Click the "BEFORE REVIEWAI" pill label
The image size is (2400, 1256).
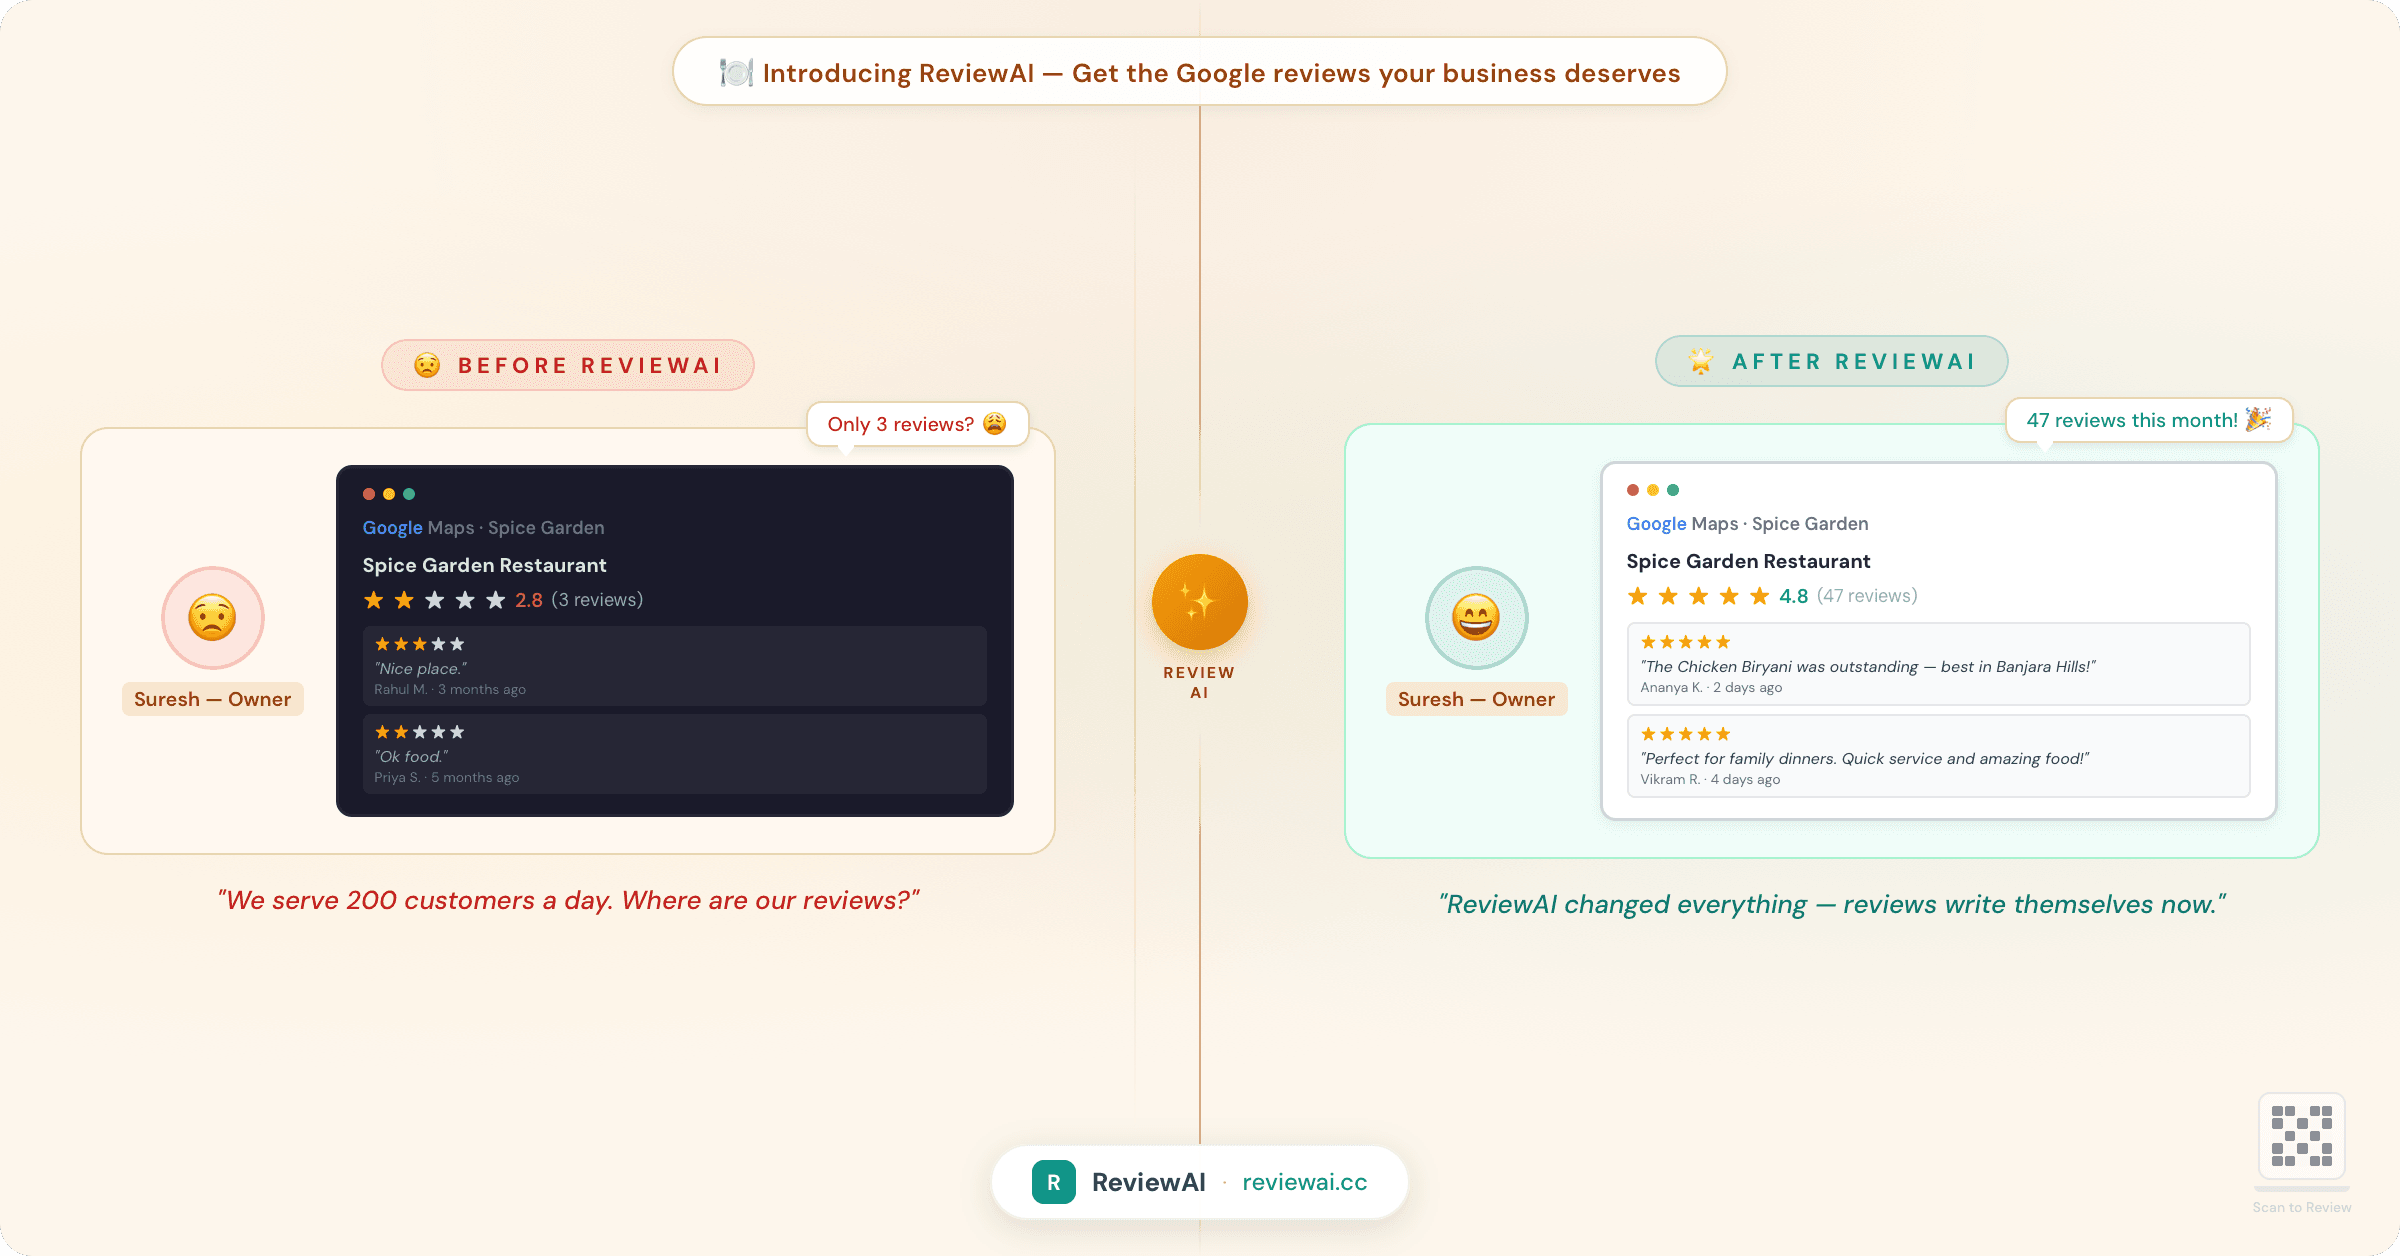tap(568, 365)
